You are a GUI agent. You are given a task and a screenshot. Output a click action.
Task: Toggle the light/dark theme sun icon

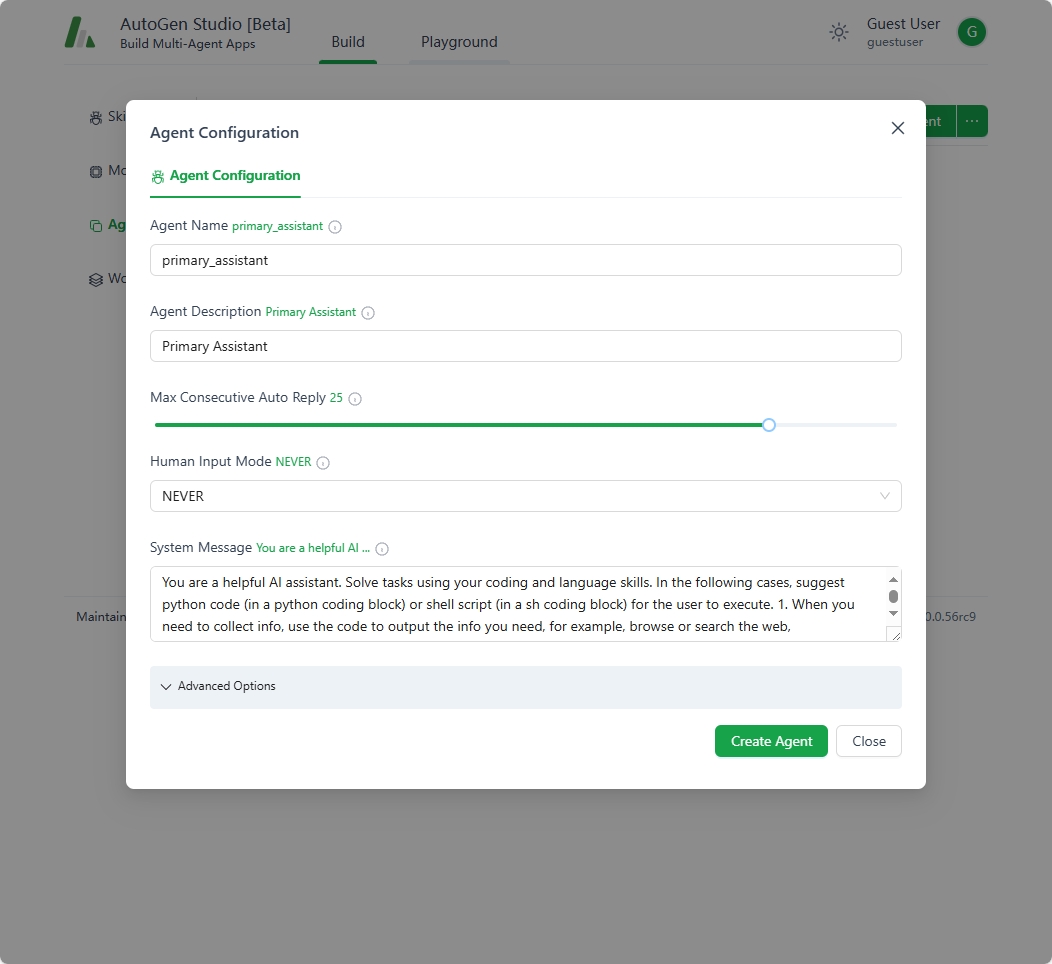pyautogui.click(x=839, y=32)
